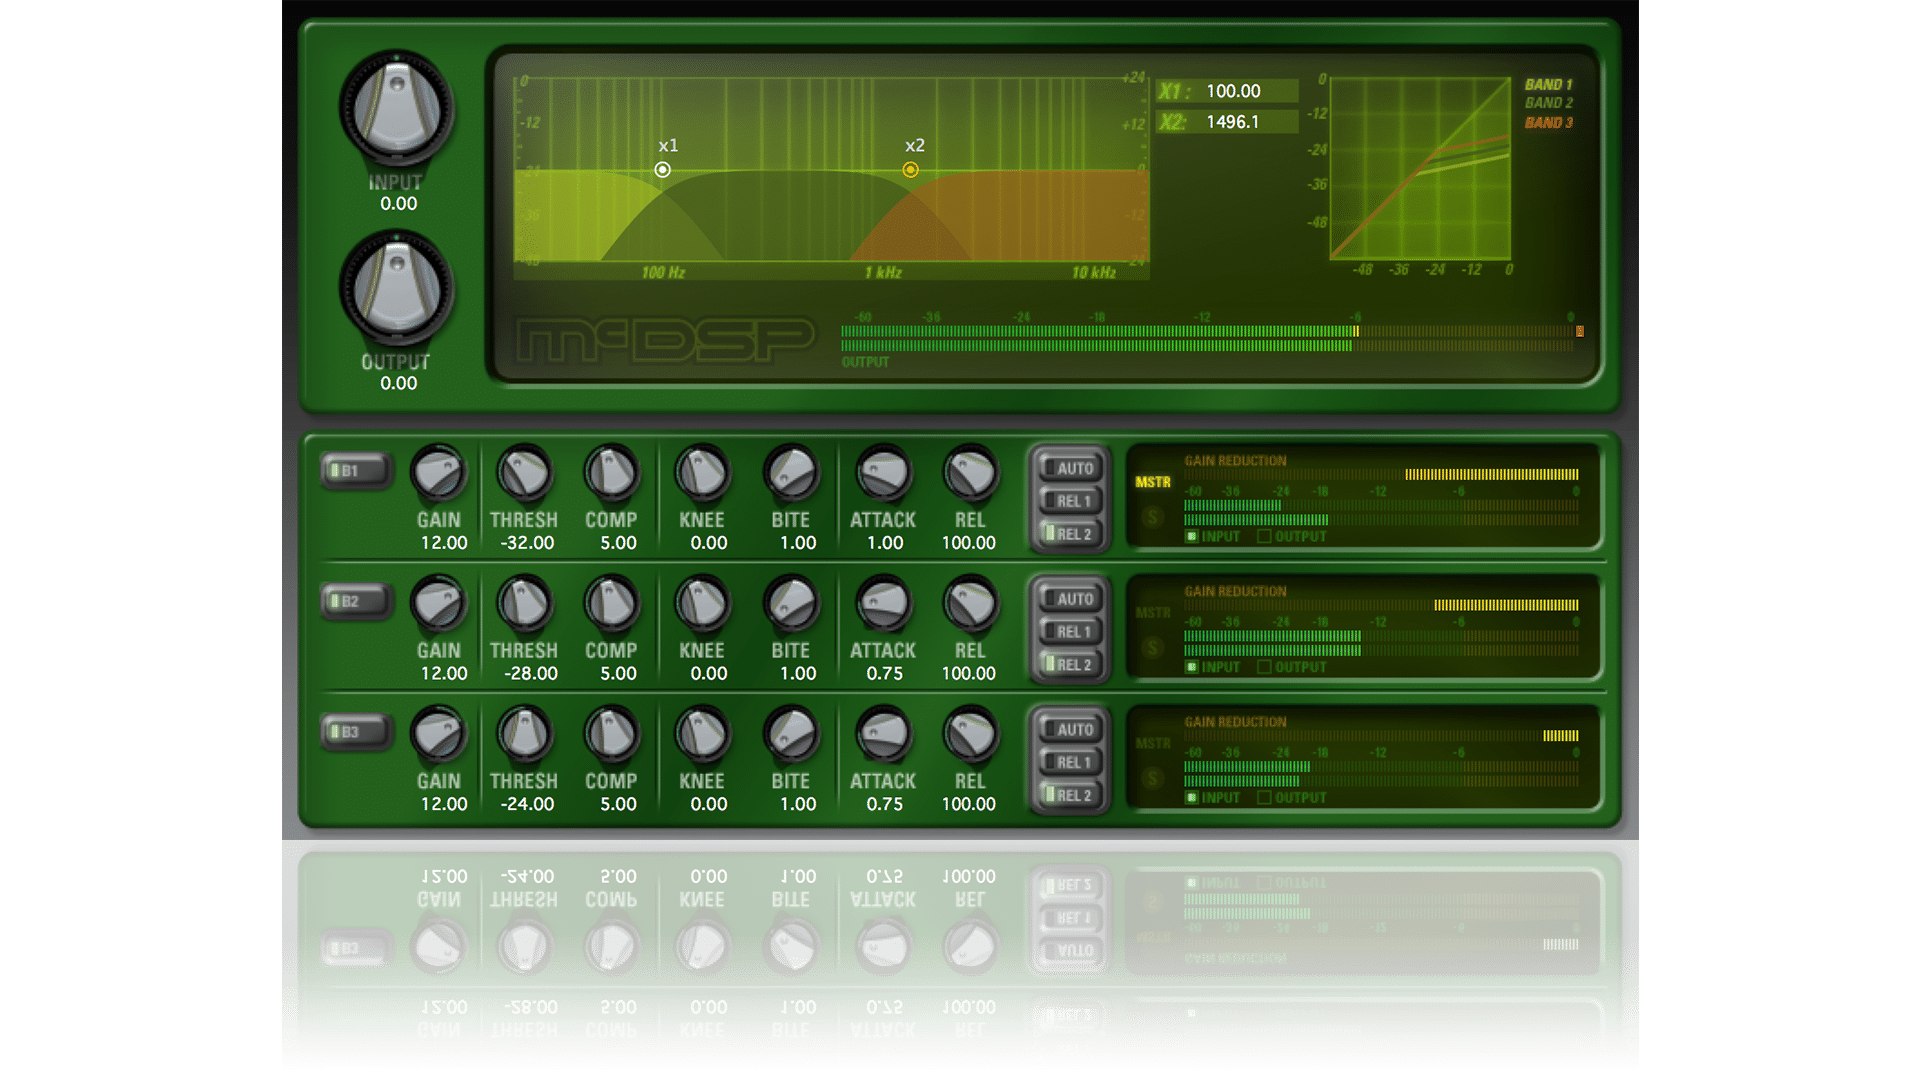Check OUTPUT meter option for band 1
This screenshot has width=1920, height=1080.
click(1264, 537)
